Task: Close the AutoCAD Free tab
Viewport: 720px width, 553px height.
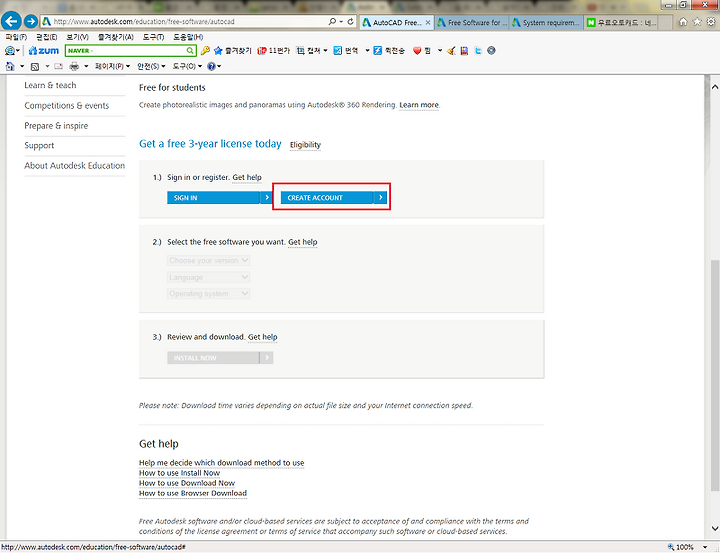Action: click(428, 23)
